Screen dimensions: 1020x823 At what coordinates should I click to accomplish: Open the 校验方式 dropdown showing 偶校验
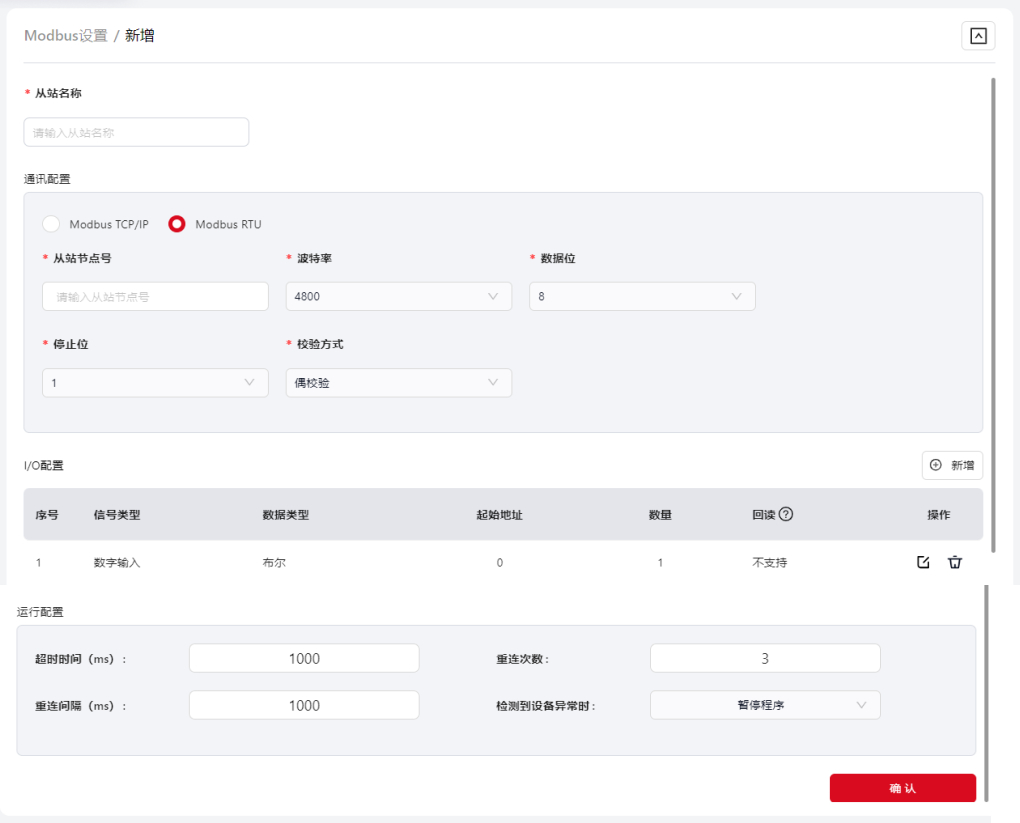coord(398,383)
